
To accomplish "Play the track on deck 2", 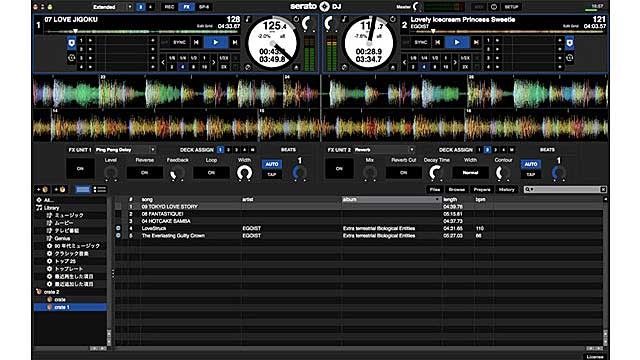I will pos(457,42).
